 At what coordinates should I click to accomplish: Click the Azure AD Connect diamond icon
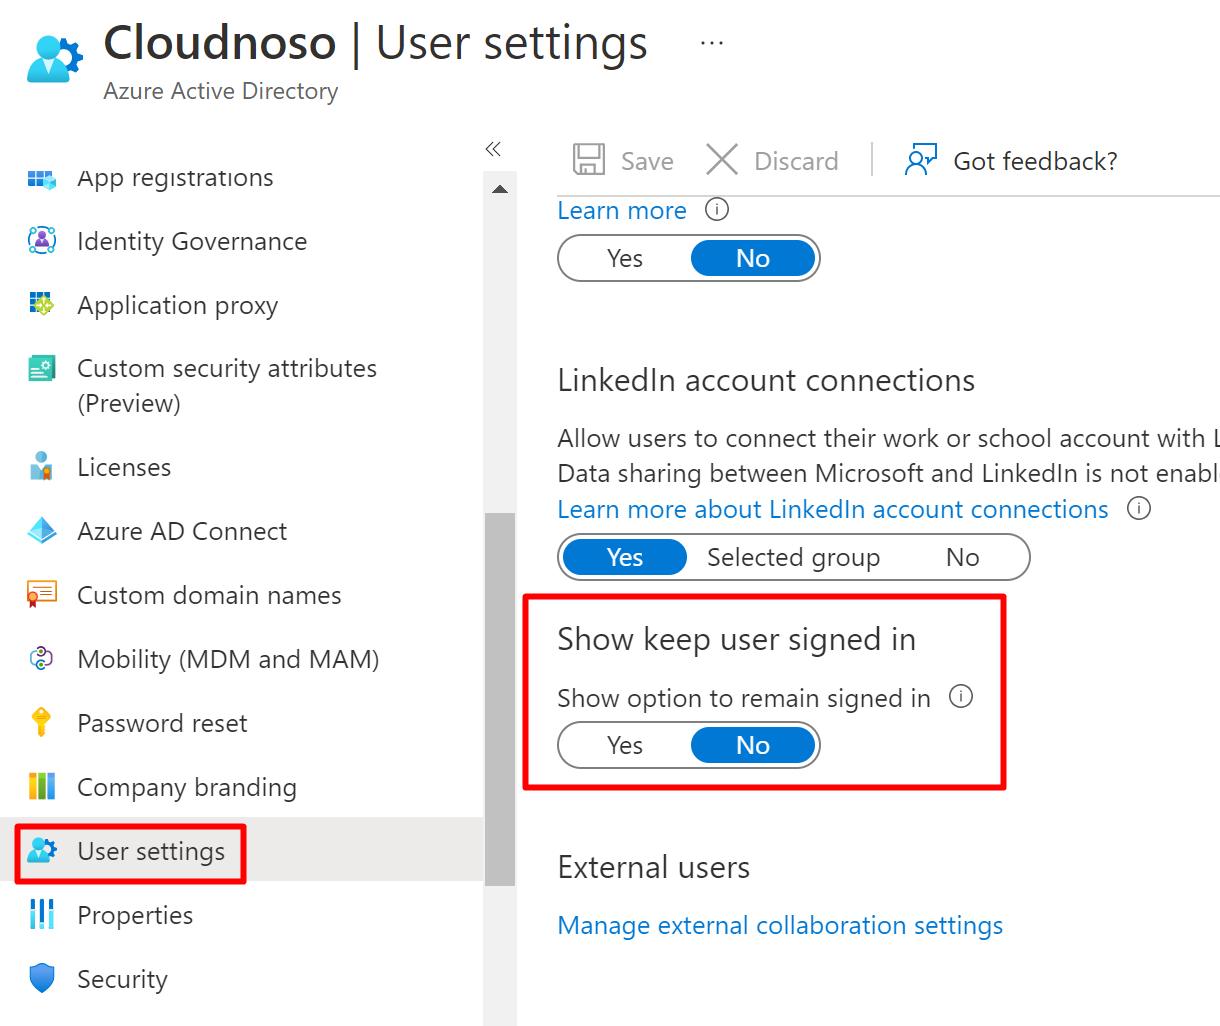click(x=42, y=531)
